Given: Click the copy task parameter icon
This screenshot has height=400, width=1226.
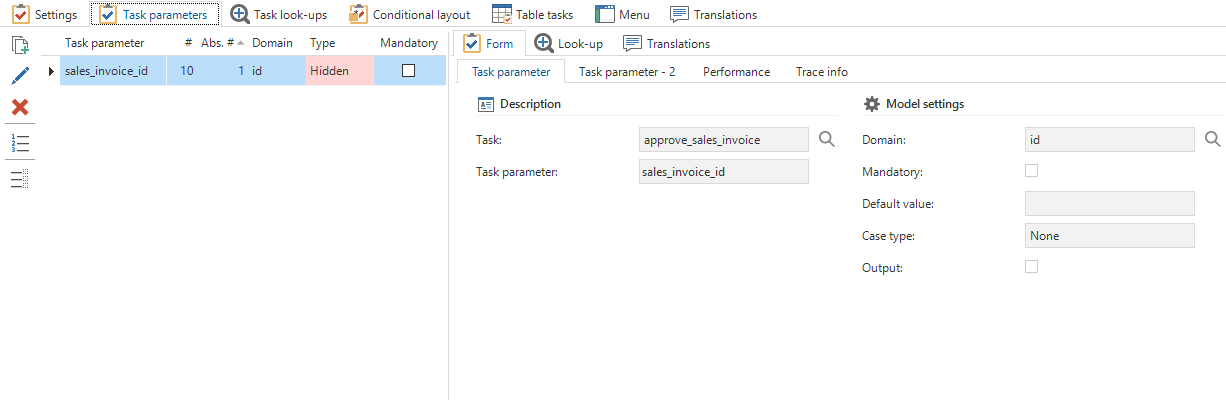Looking at the screenshot, I should (20, 45).
